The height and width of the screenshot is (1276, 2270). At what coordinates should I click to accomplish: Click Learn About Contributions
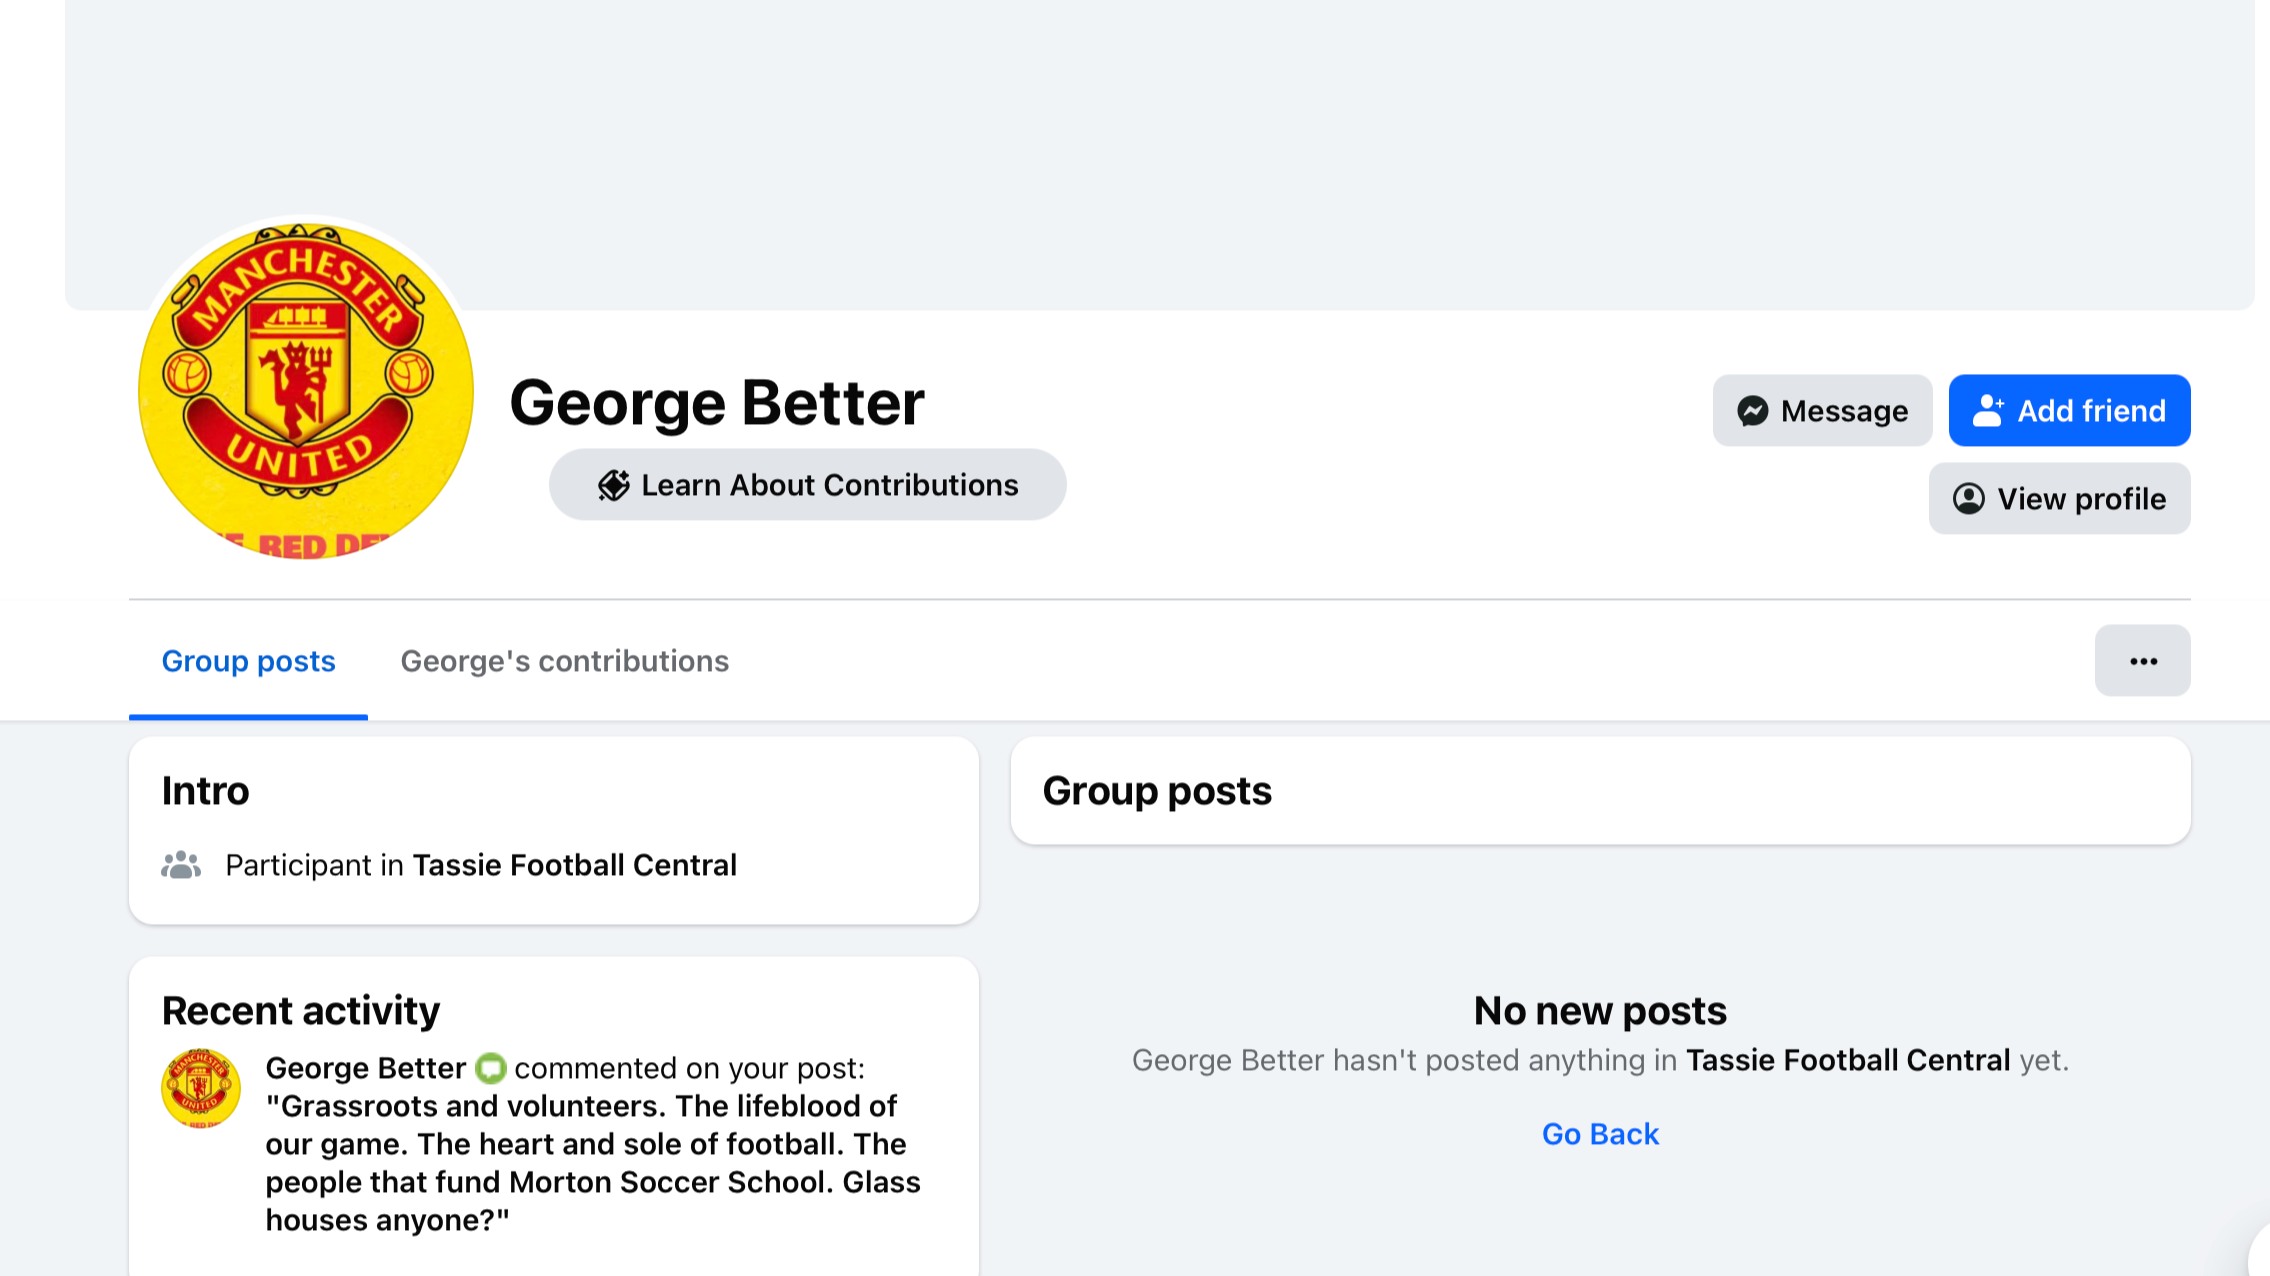tap(807, 485)
